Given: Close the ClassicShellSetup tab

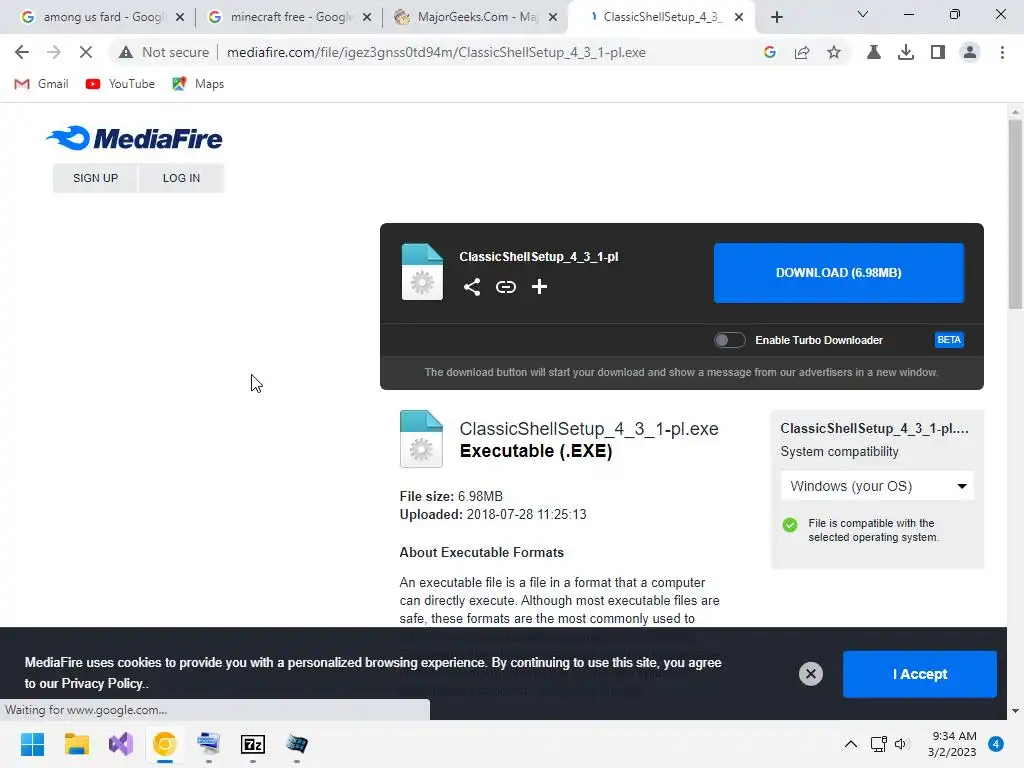Looking at the screenshot, I should 739,17.
